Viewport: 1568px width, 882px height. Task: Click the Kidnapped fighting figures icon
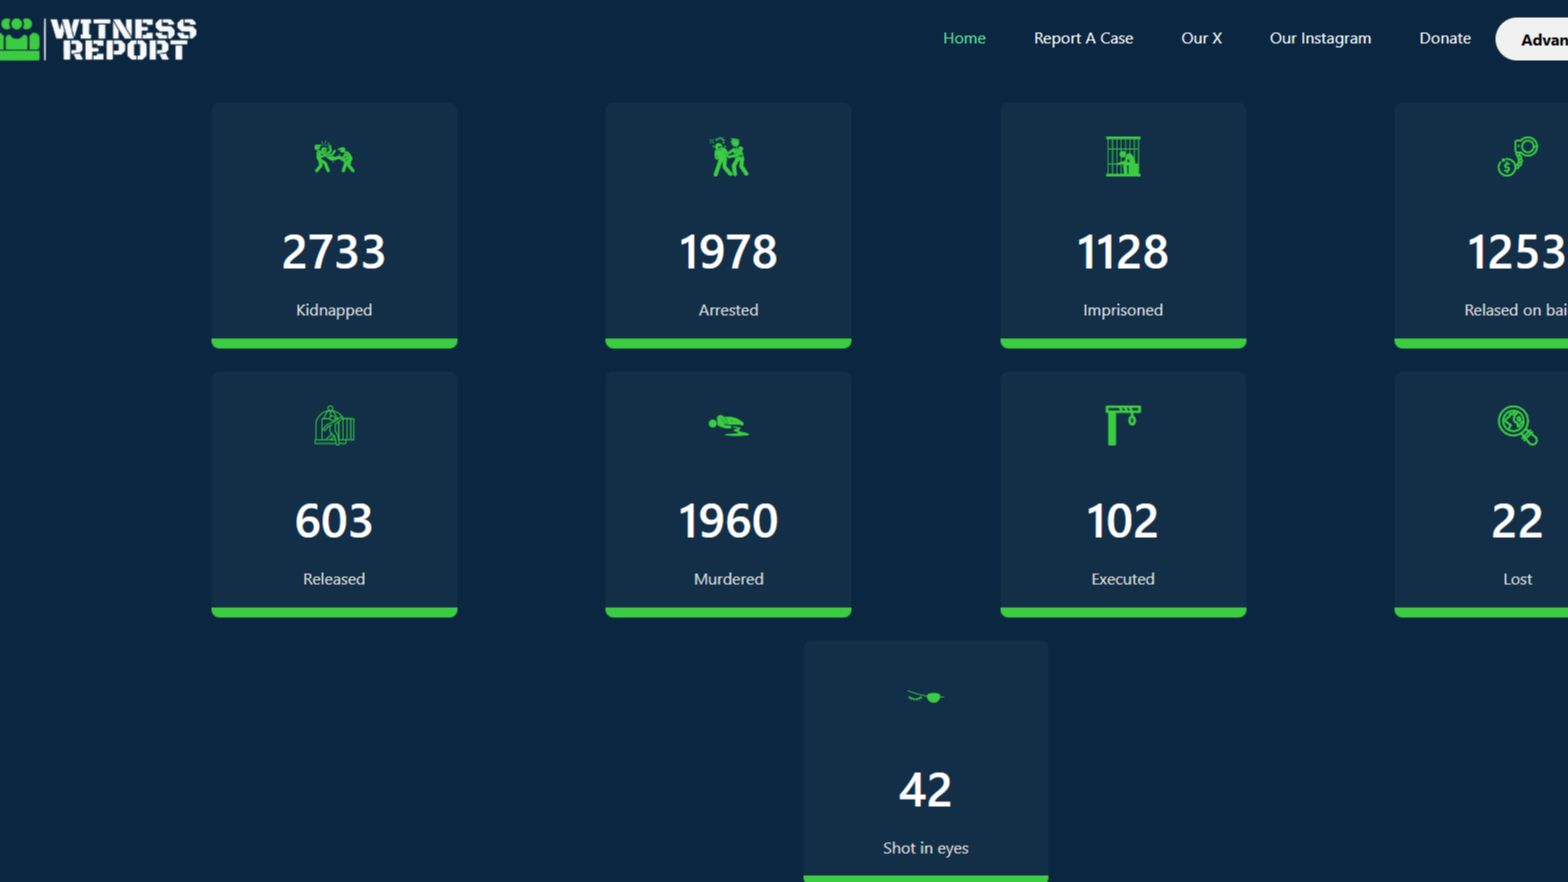pyautogui.click(x=334, y=157)
